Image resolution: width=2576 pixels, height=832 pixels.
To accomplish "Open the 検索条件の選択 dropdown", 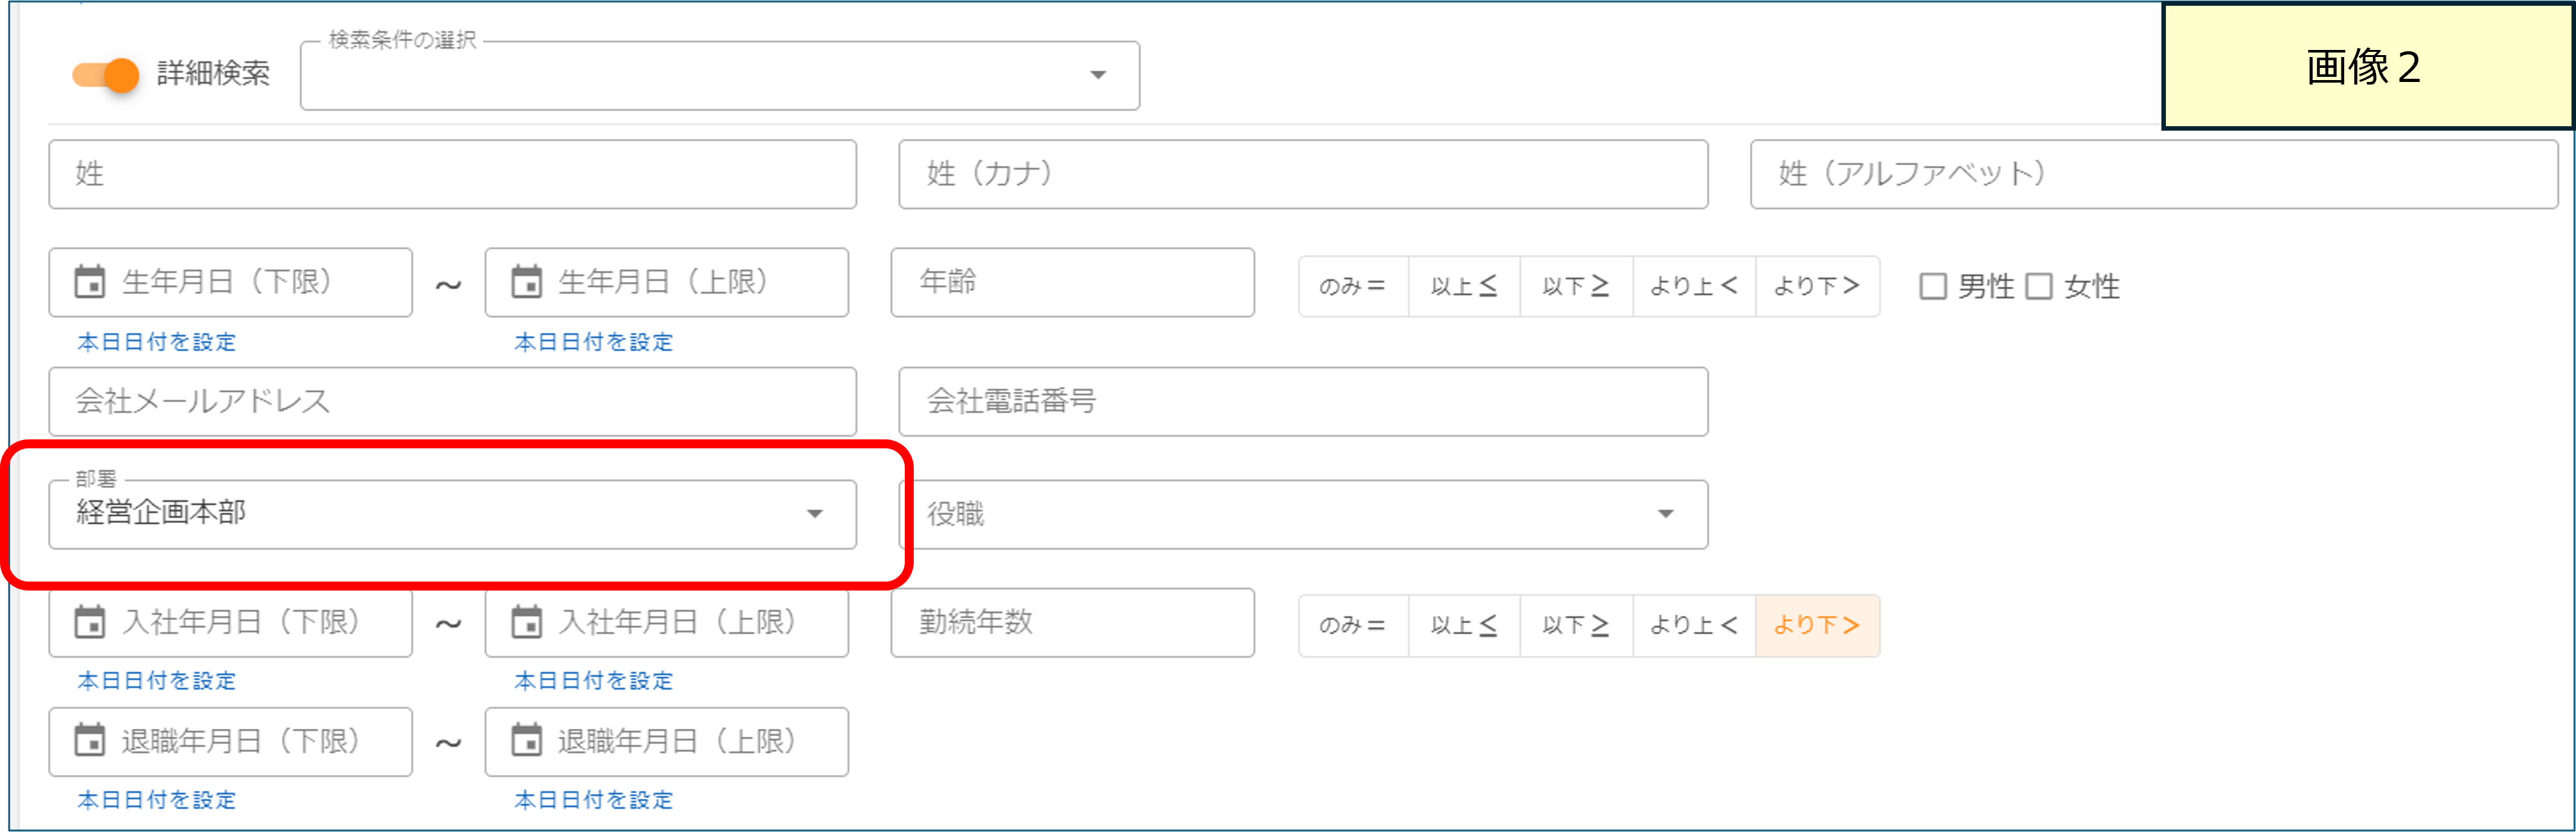I will 1097,75.
